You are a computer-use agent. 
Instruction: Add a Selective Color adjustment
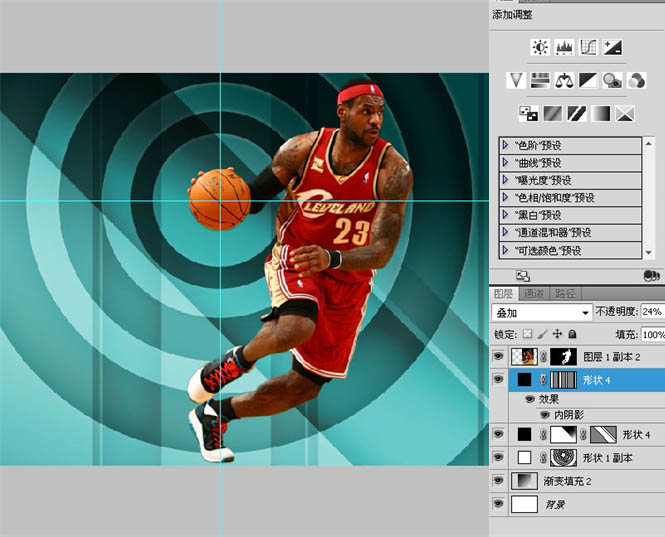click(x=625, y=114)
